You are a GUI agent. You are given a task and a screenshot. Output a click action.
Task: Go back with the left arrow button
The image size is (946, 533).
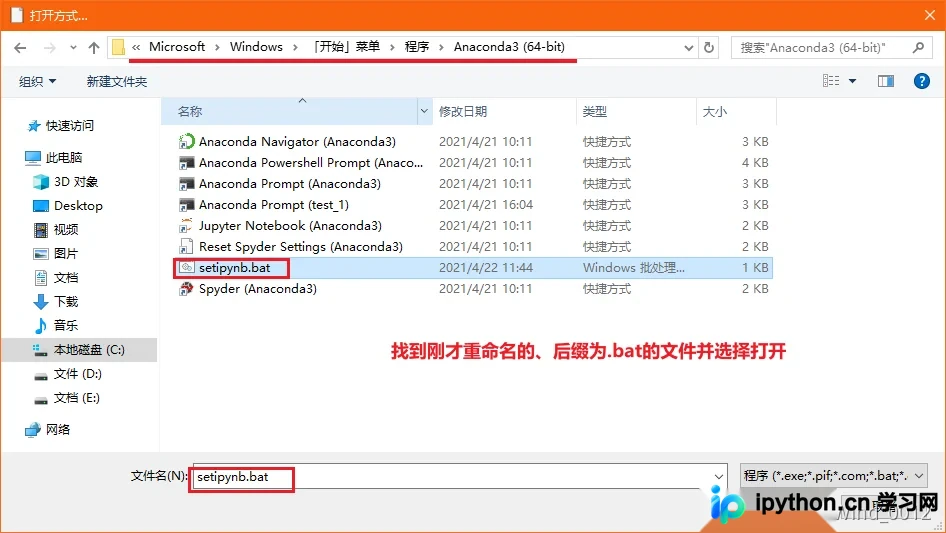tap(20, 48)
